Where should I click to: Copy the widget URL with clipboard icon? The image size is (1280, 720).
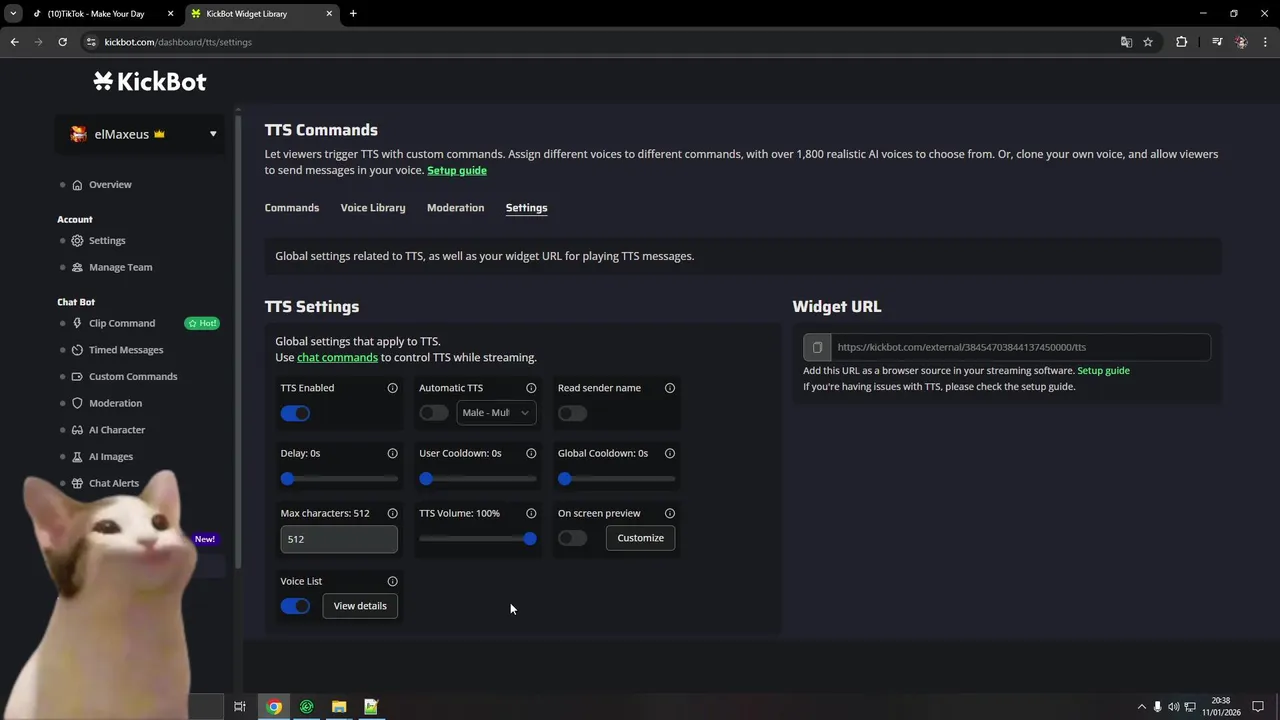click(x=817, y=347)
